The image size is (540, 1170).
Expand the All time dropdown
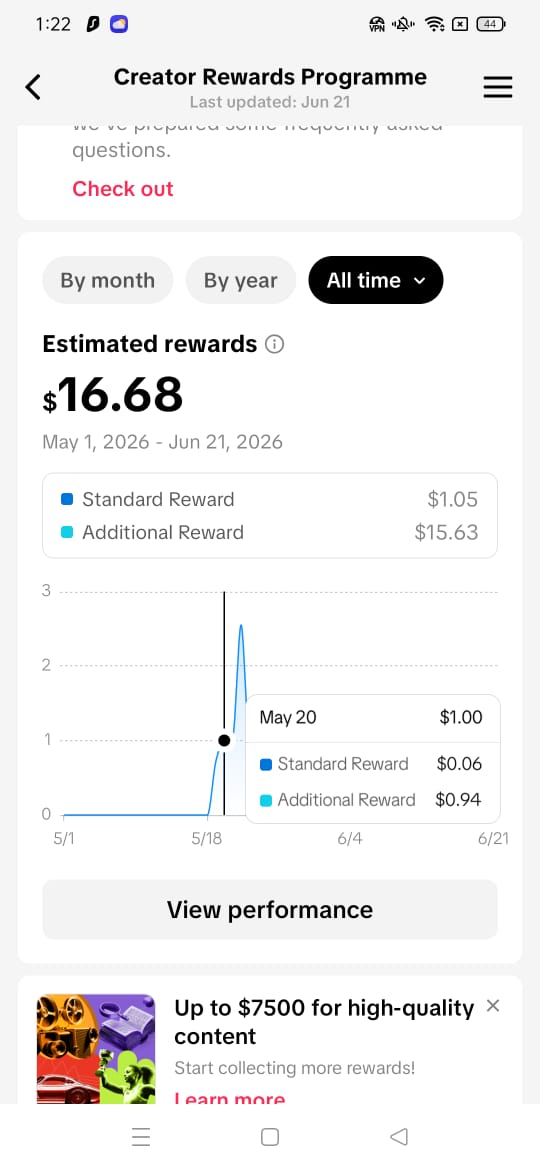coord(376,281)
